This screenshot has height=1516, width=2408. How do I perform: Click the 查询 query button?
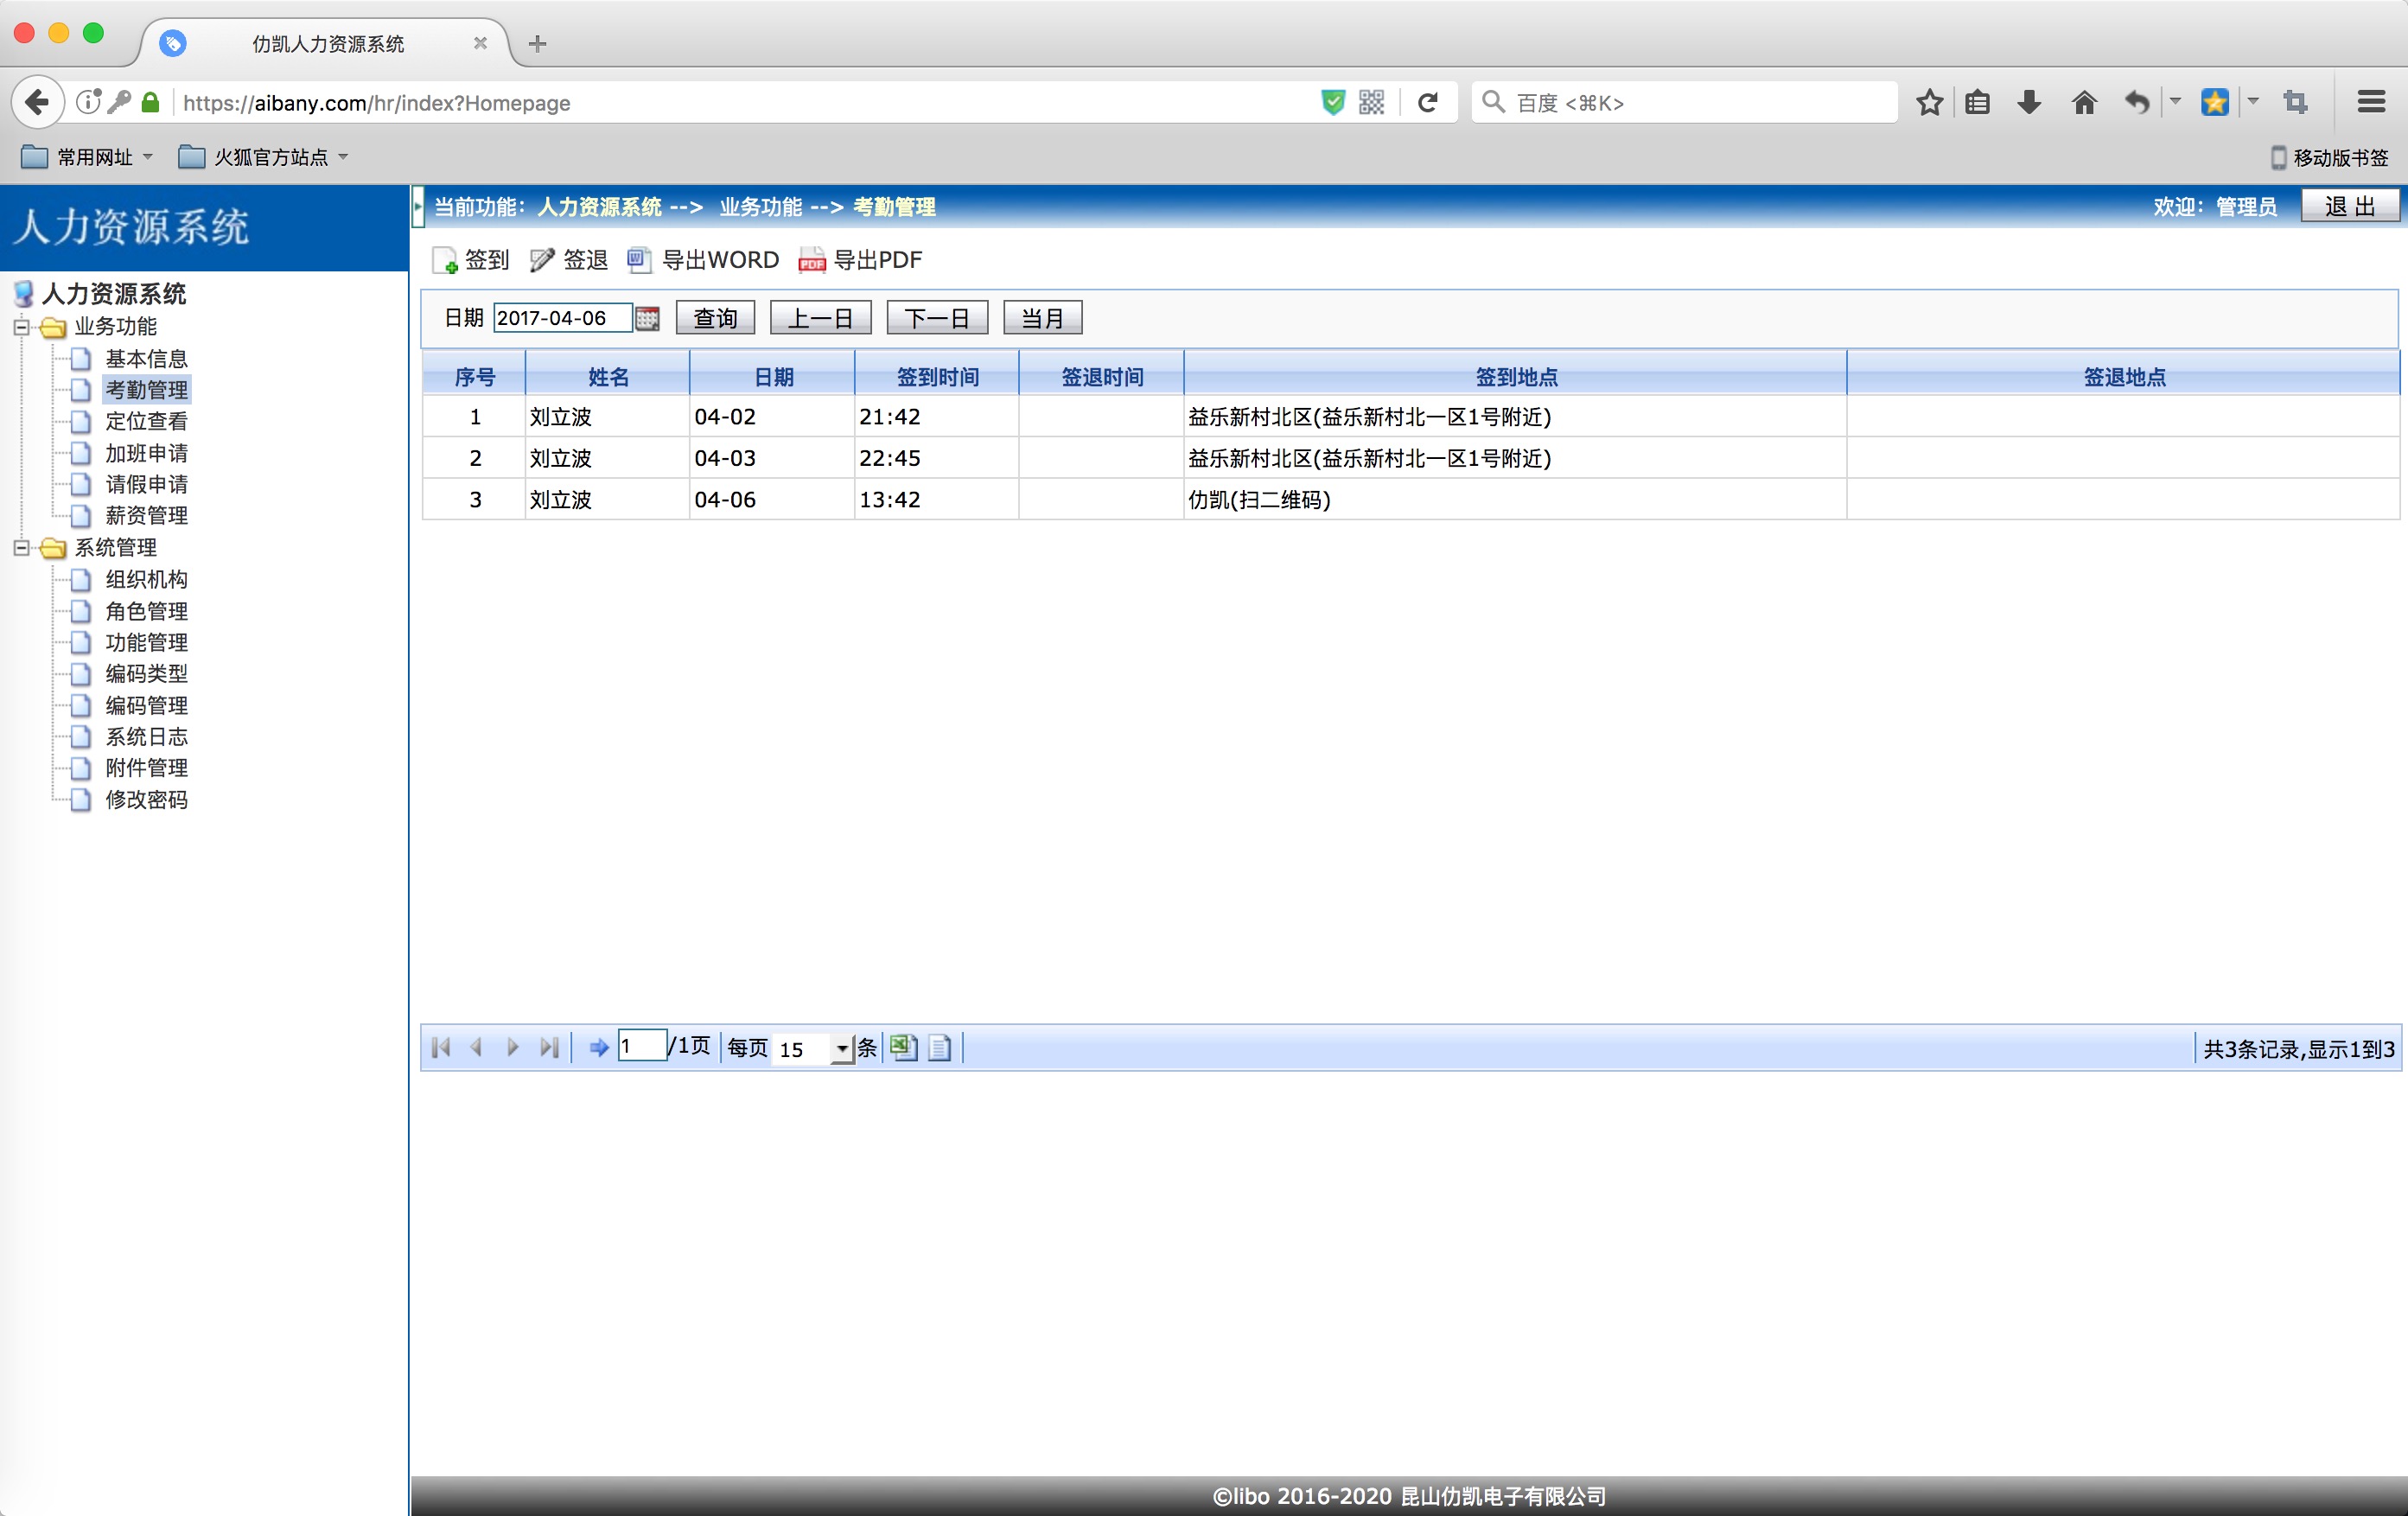[x=715, y=319]
